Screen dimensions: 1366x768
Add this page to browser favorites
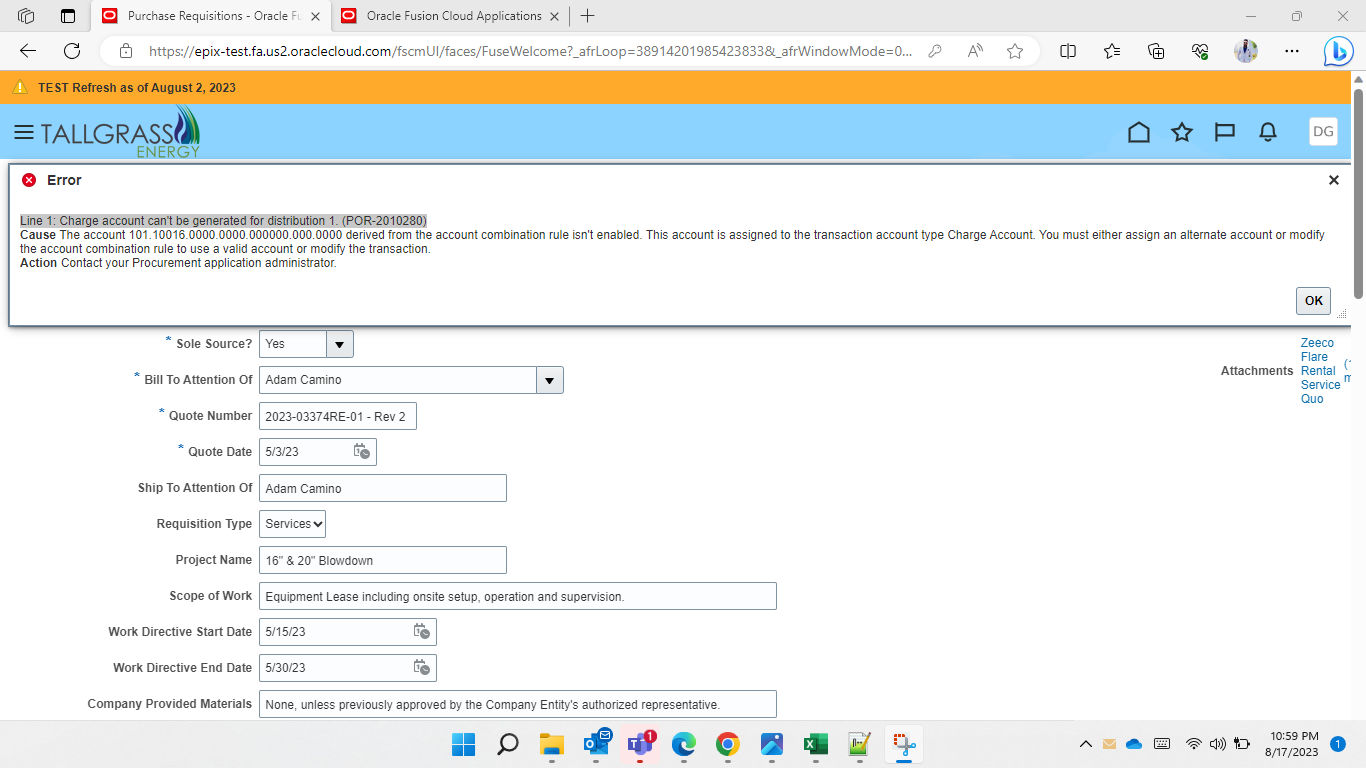click(1015, 51)
